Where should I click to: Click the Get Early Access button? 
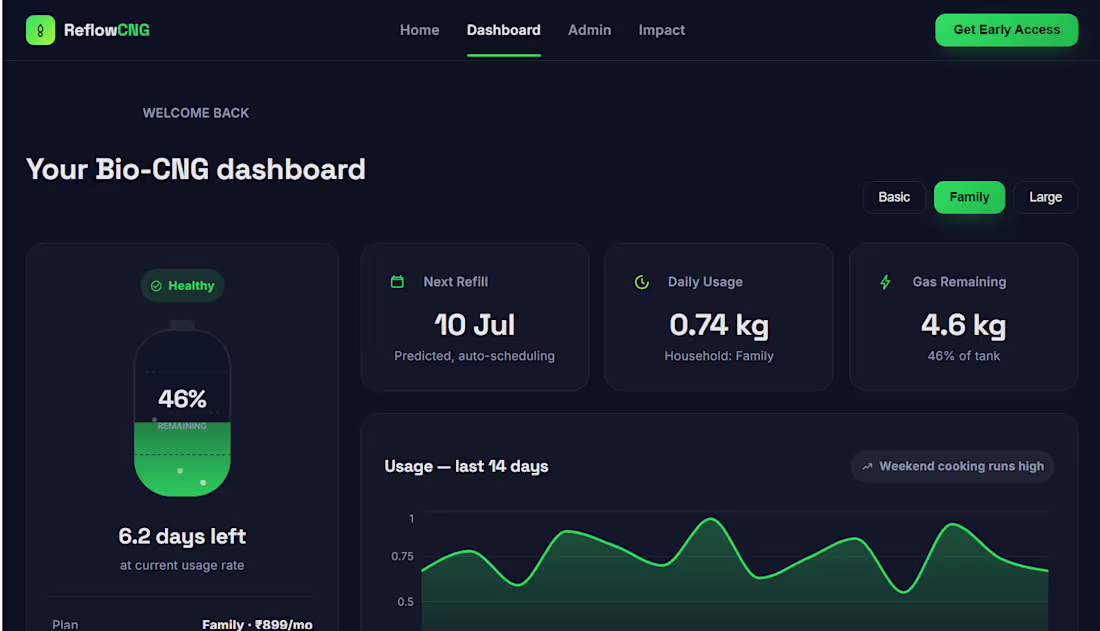(x=1006, y=30)
